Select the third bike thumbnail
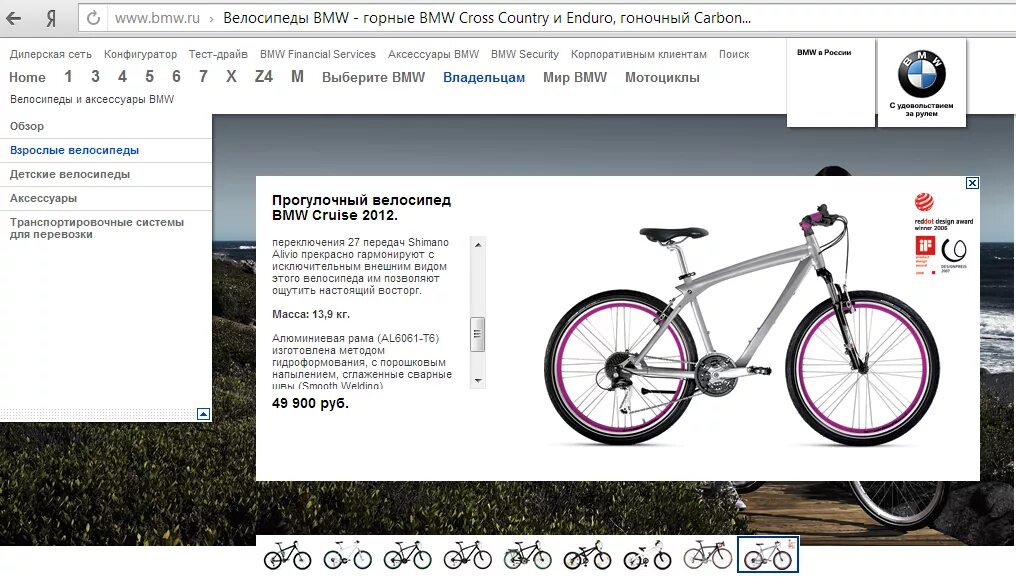The width and height of the screenshot is (1016, 579). tap(408, 555)
